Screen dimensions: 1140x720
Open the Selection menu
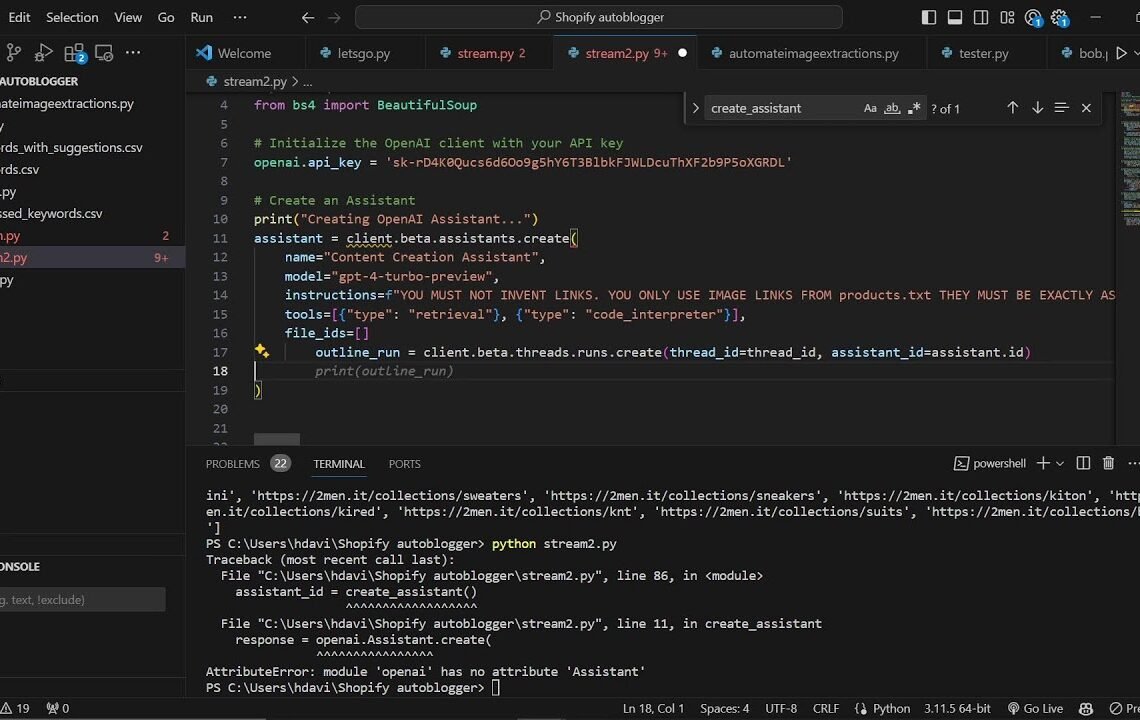[x=72, y=17]
